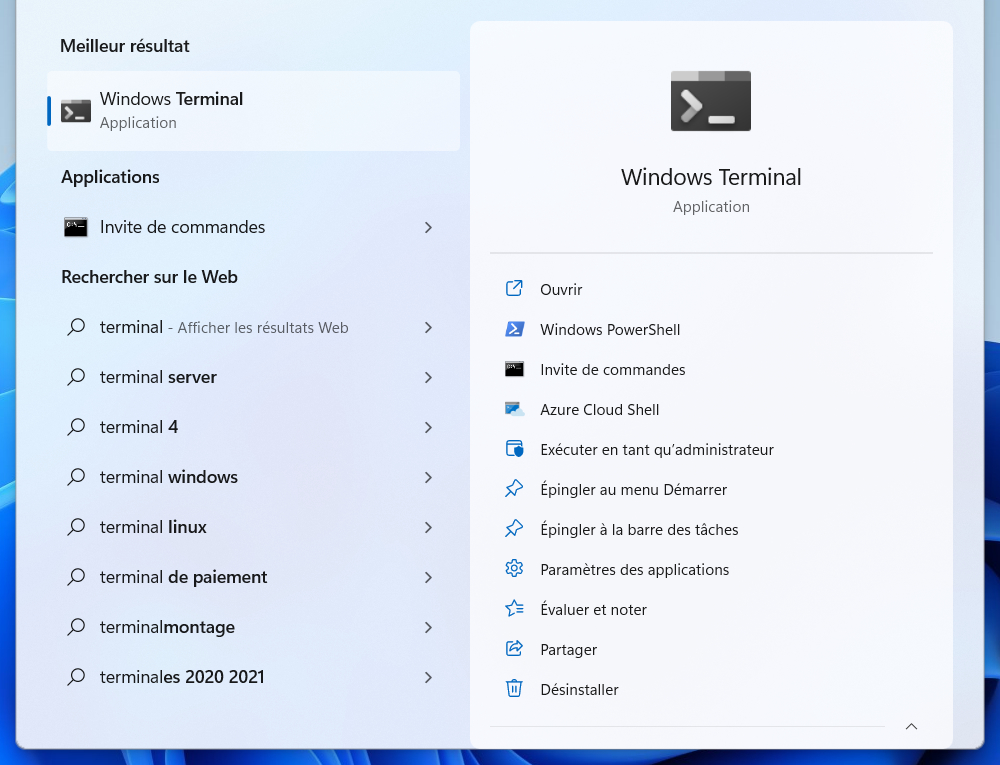Click the share icon beside Partager
The width and height of the screenshot is (1000, 765).
[514, 649]
